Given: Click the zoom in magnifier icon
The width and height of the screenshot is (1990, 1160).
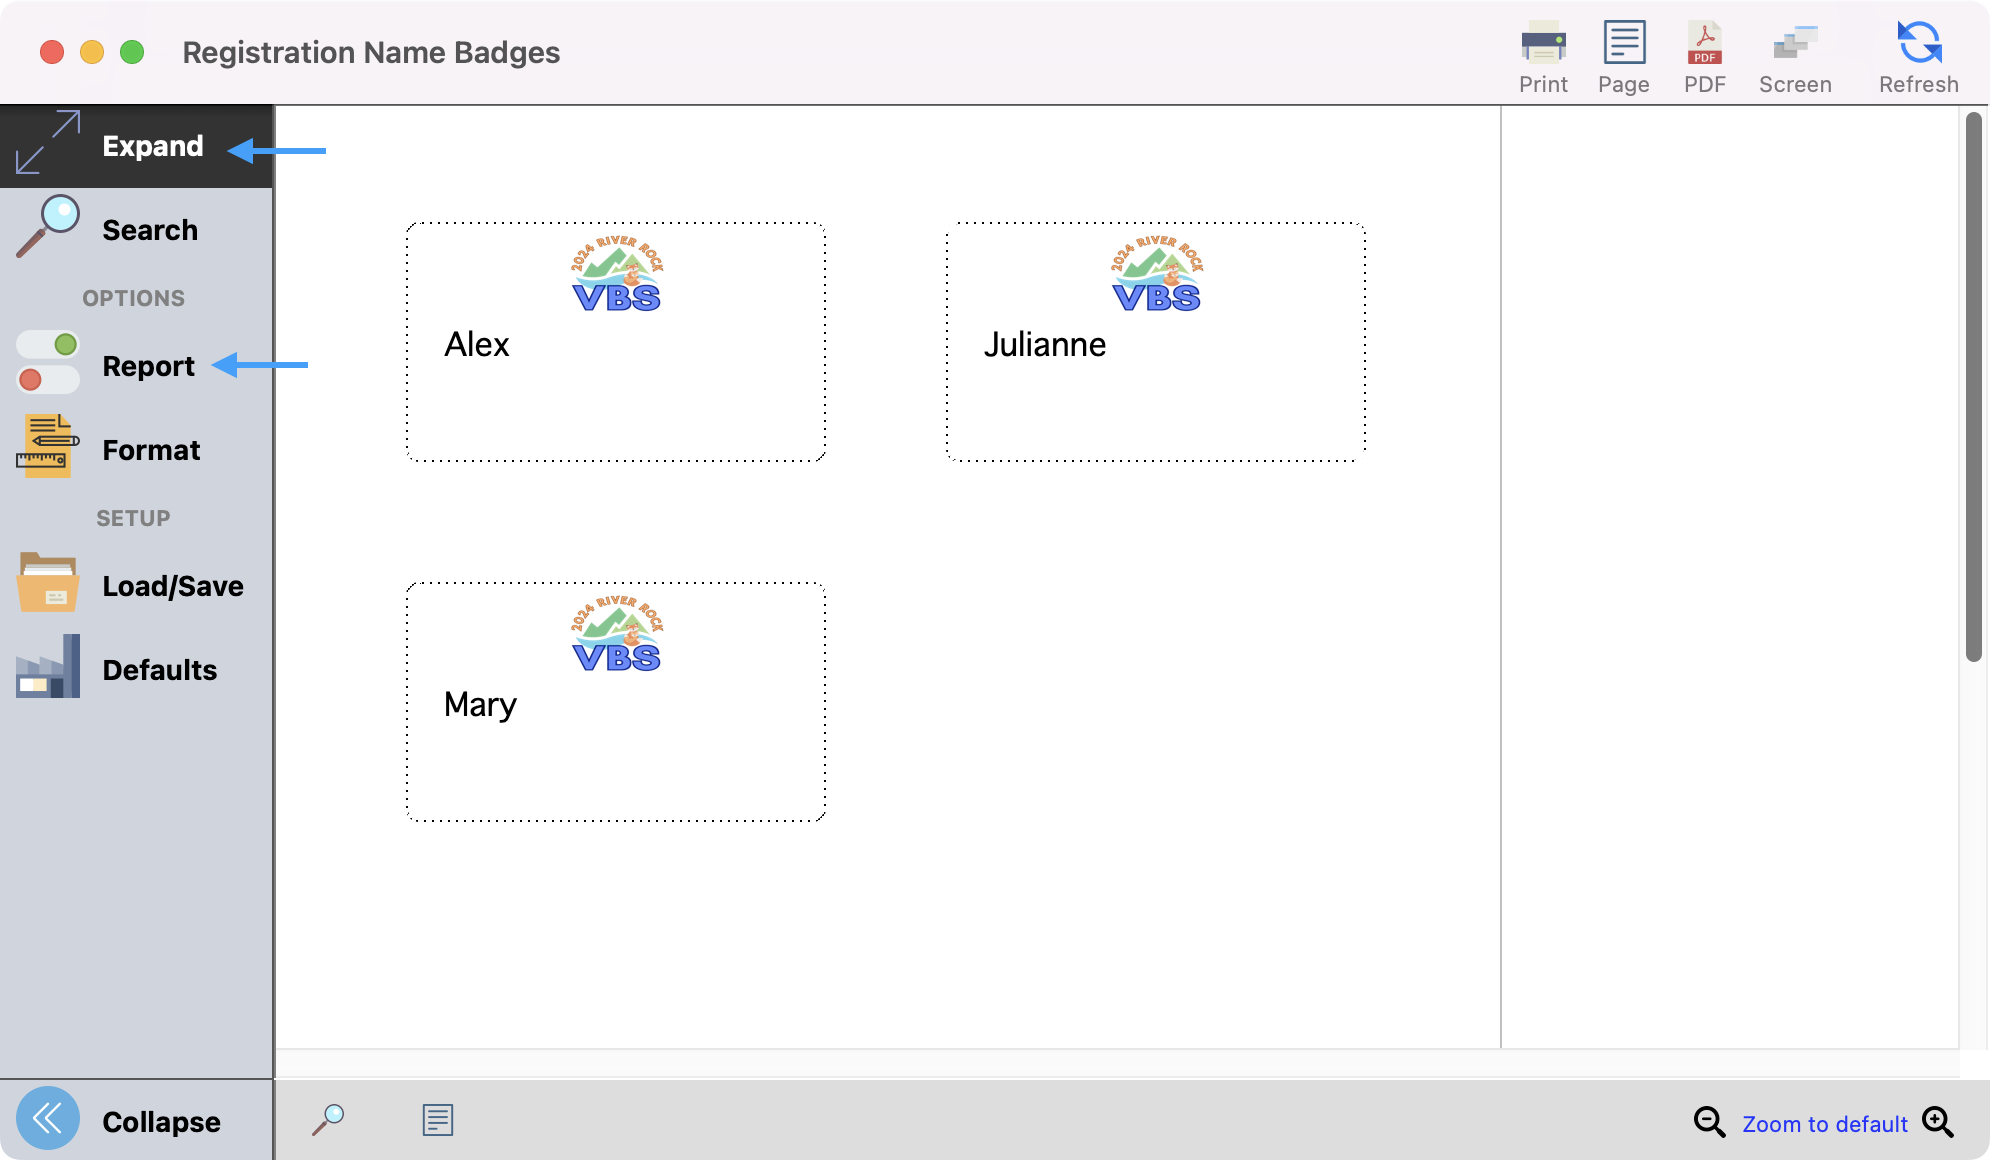Looking at the screenshot, I should (1938, 1122).
